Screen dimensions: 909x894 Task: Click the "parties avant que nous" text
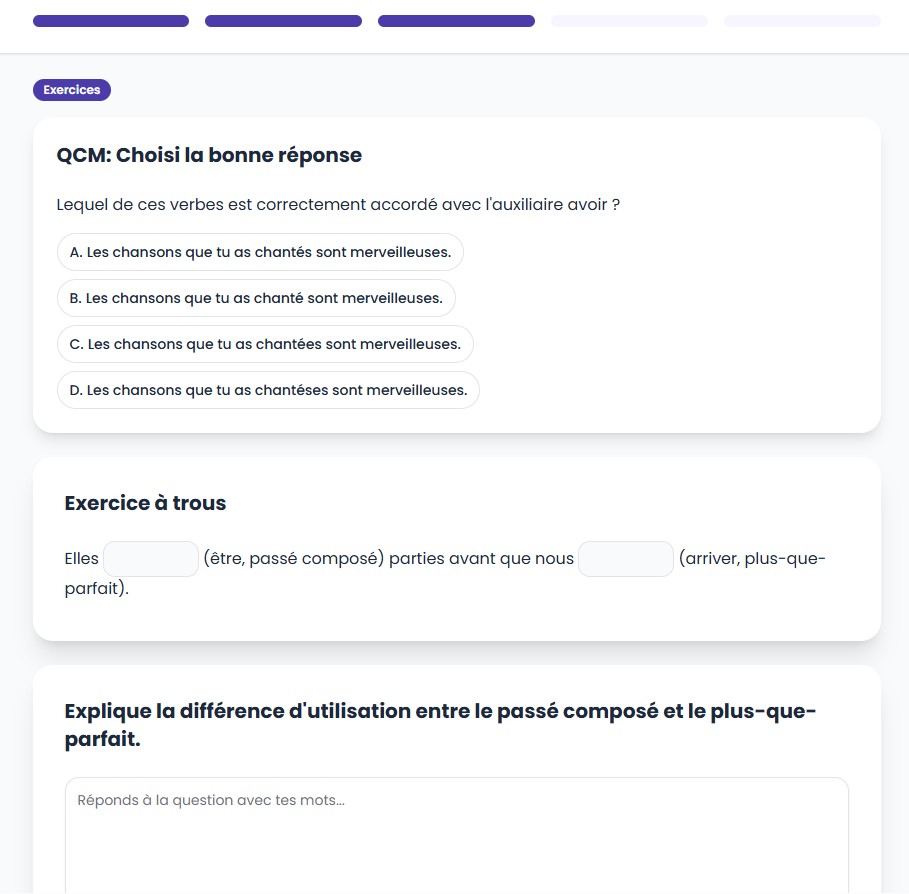click(481, 559)
